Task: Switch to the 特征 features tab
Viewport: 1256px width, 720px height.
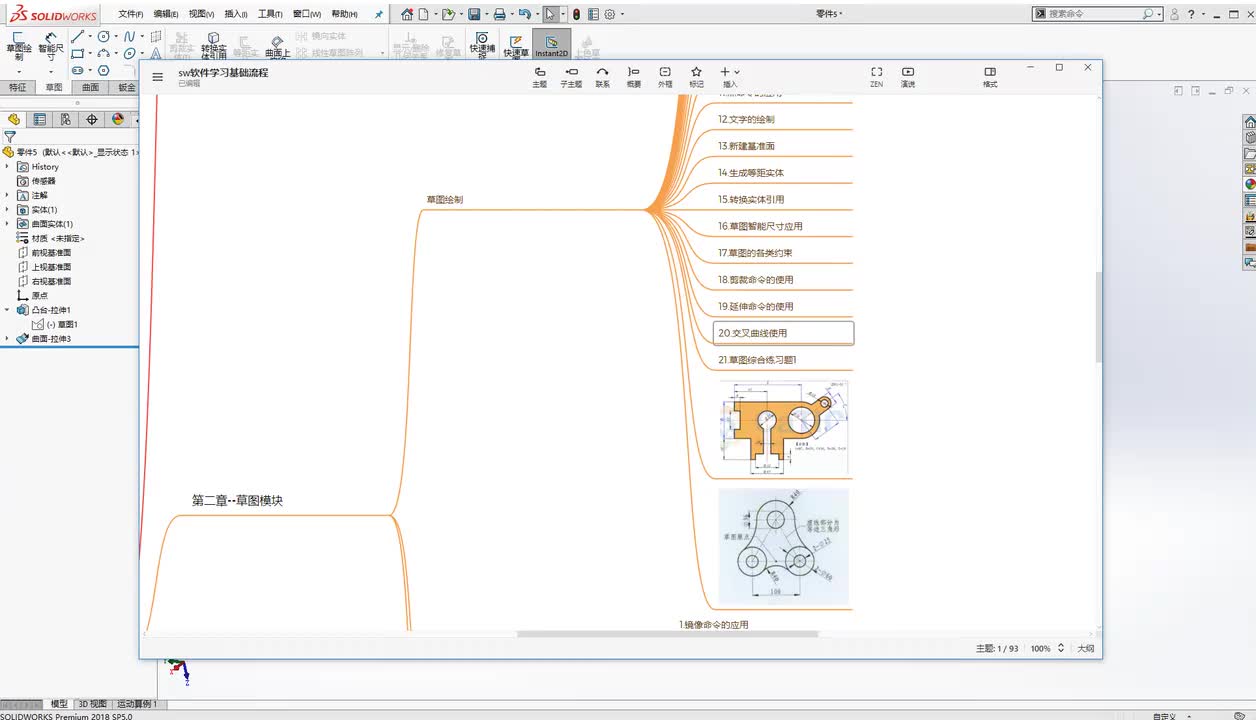Action: point(18,88)
